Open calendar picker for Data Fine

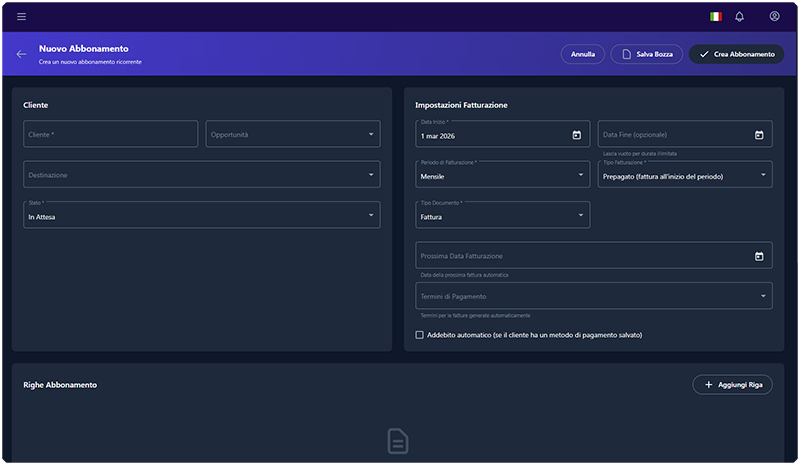758,135
